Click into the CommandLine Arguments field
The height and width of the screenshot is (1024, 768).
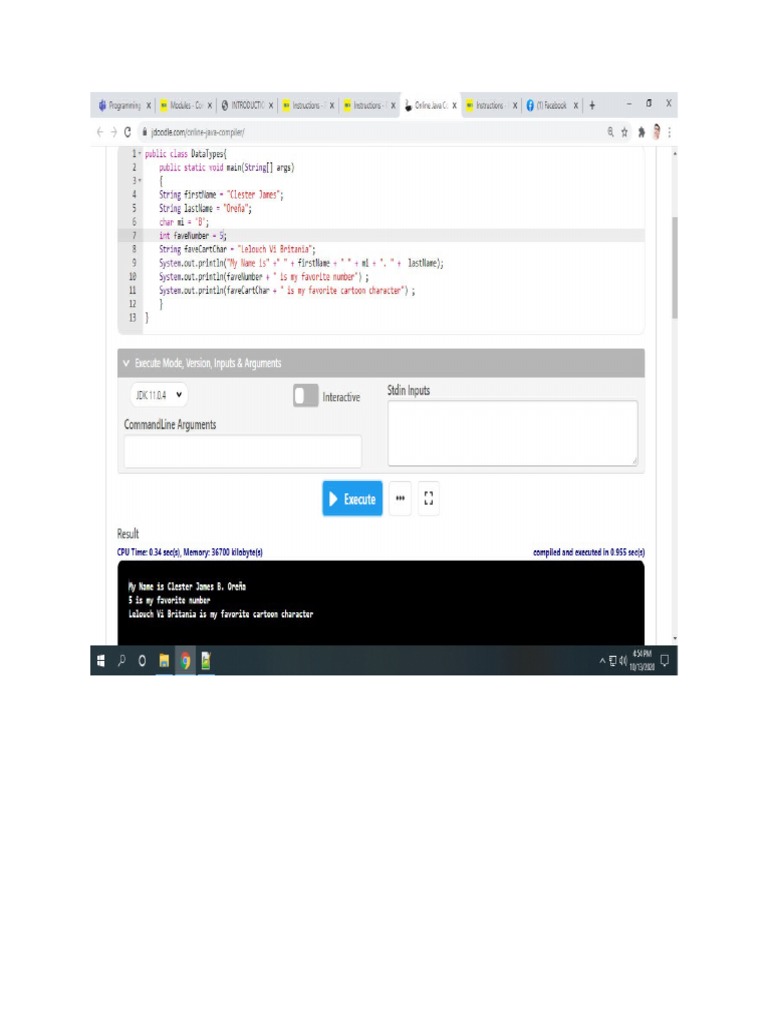tap(242, 451)
